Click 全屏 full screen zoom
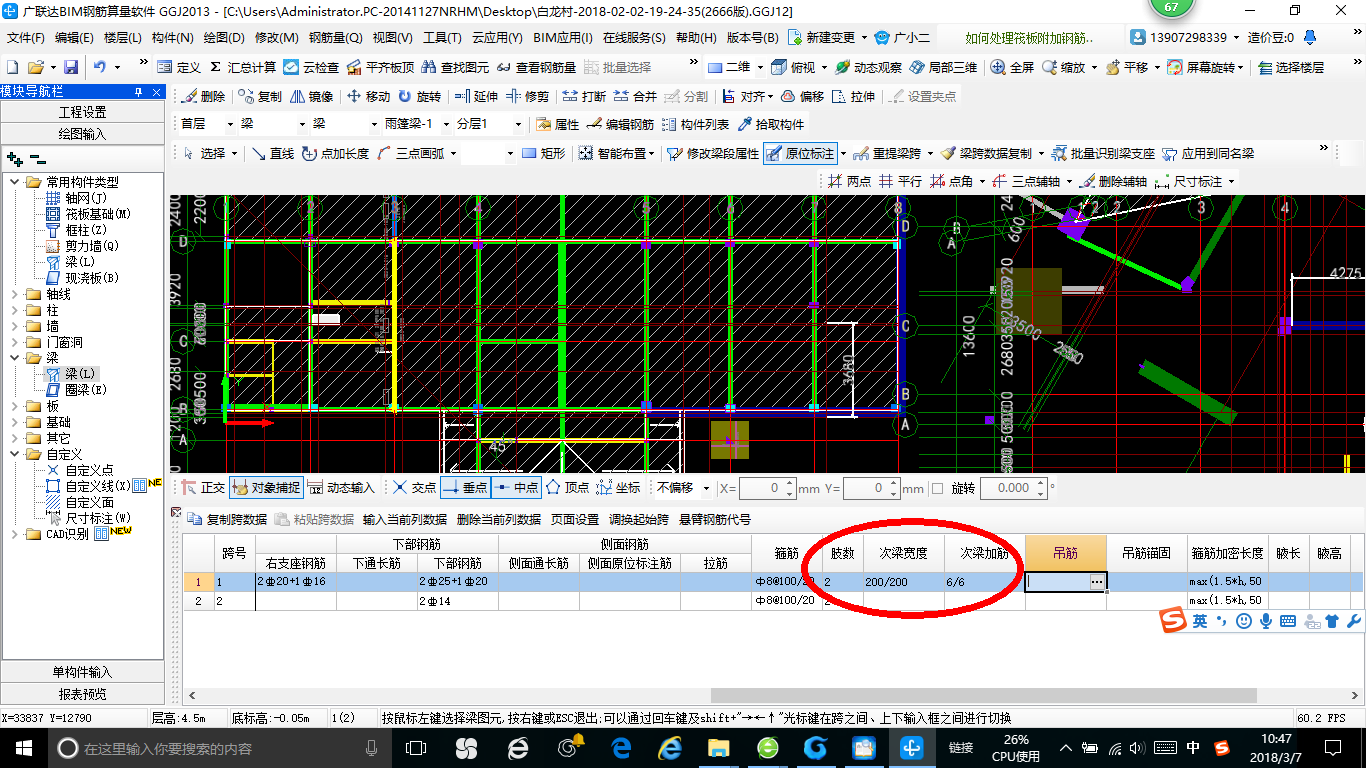1366x768 pixels. [x=1012, y=67]
